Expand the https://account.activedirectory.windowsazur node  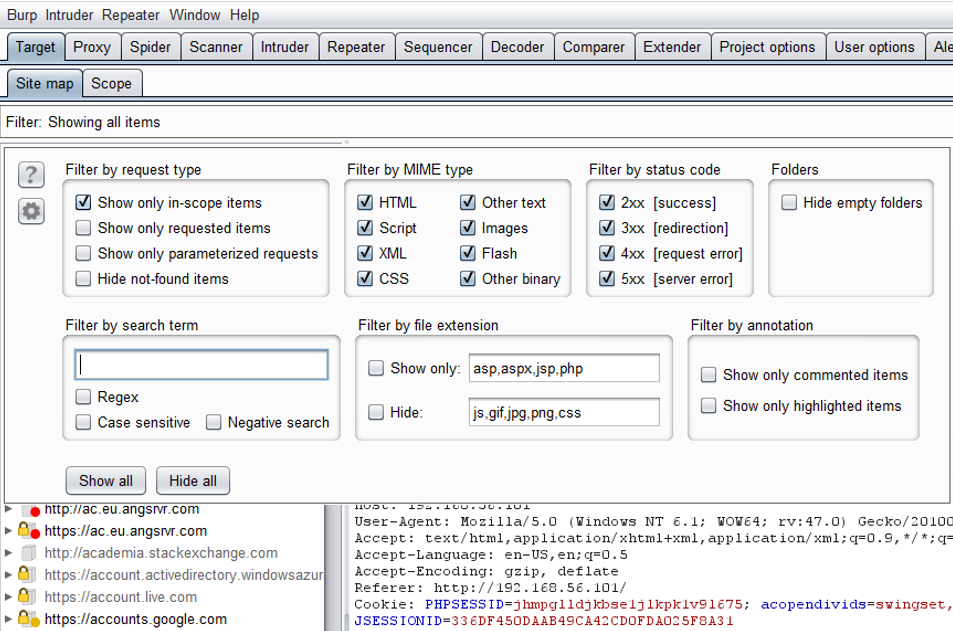[x=9, y=574]
